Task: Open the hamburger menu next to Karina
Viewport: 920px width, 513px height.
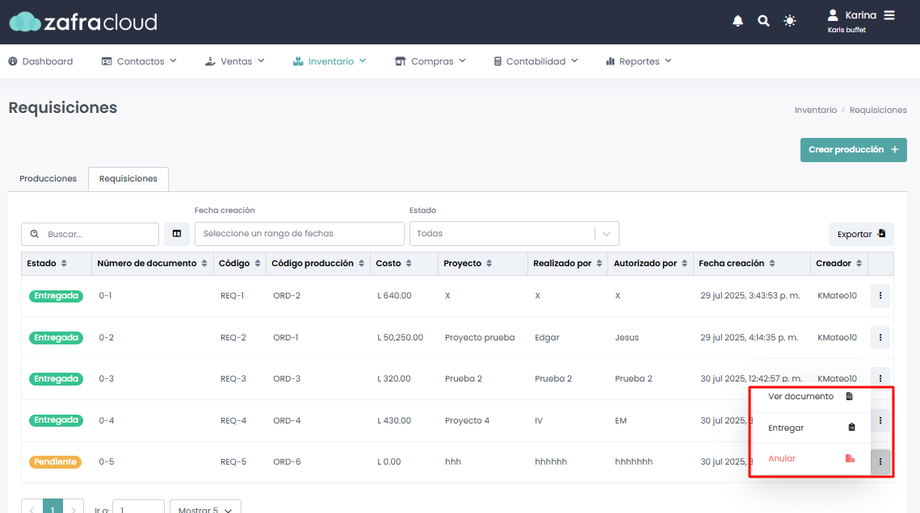Action: coord(889,15)
